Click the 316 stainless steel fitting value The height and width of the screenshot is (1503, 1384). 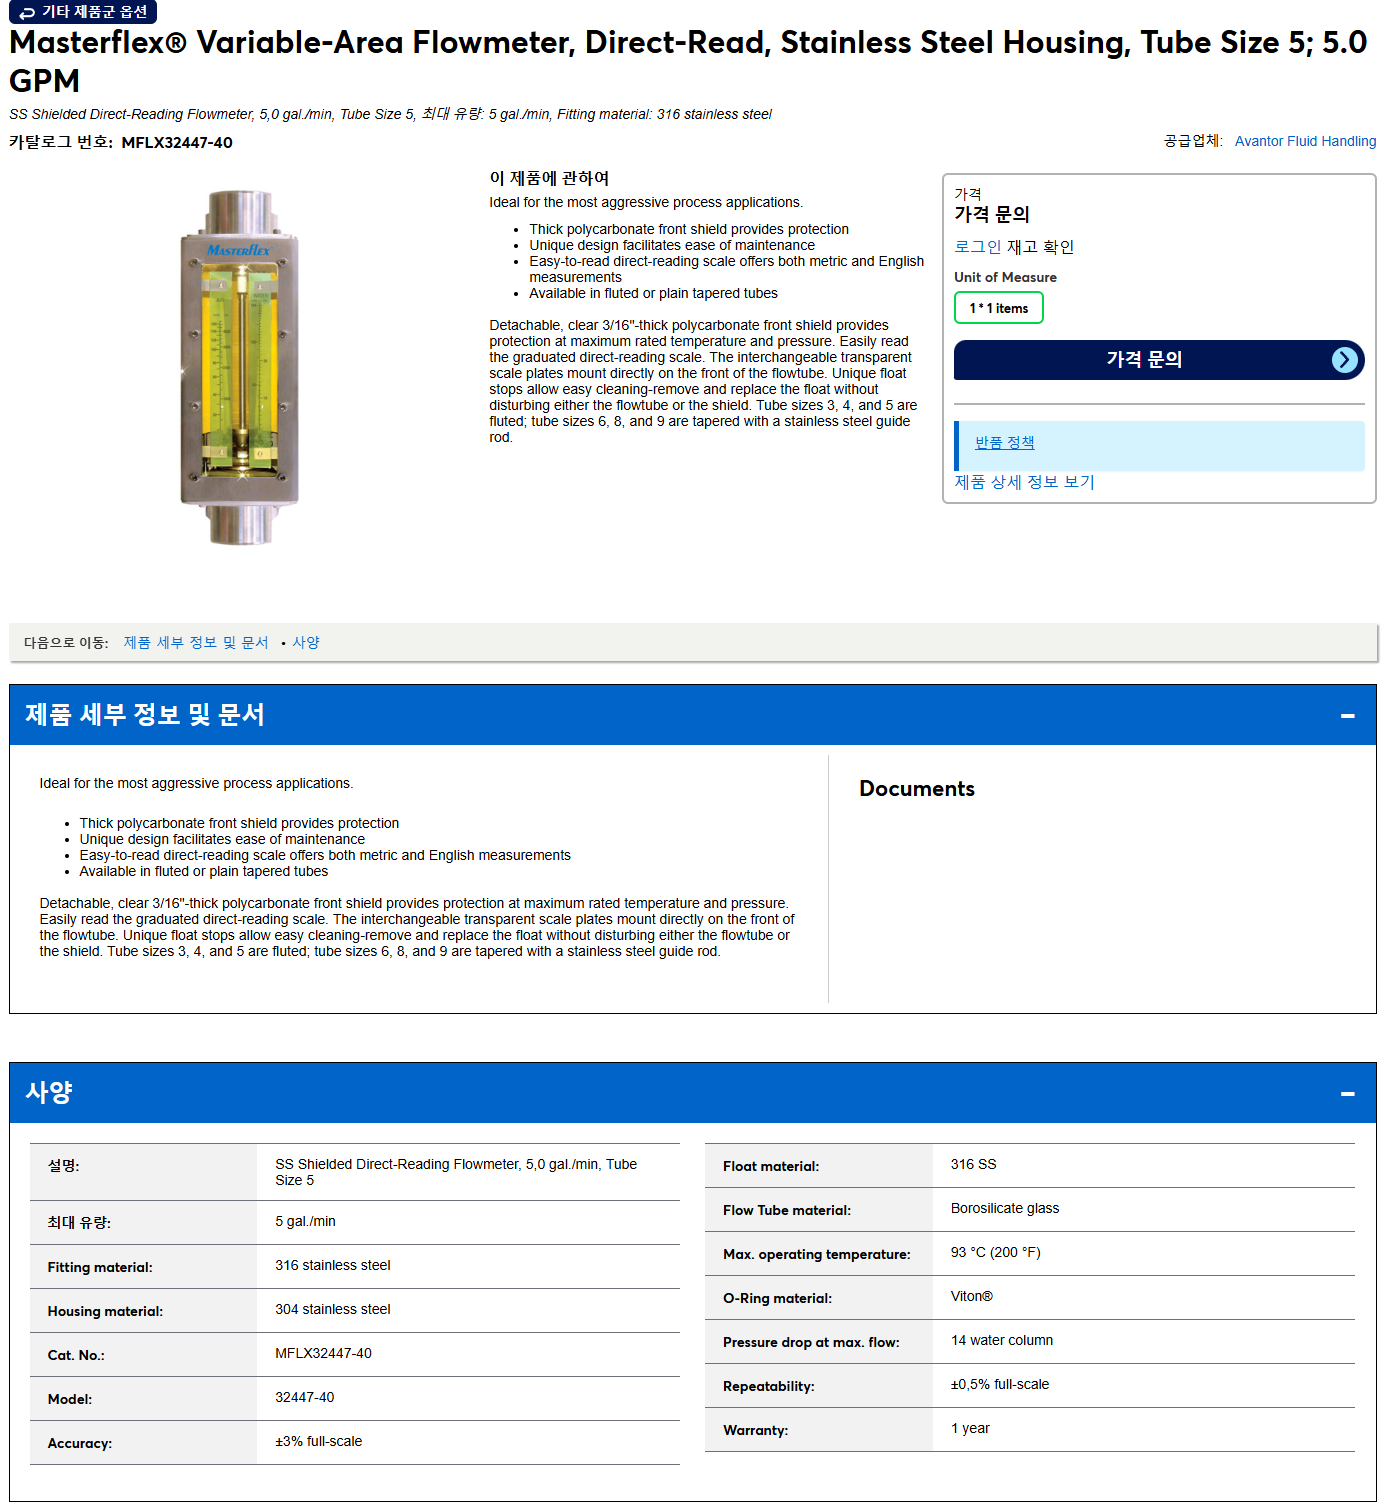(332, 1265)
